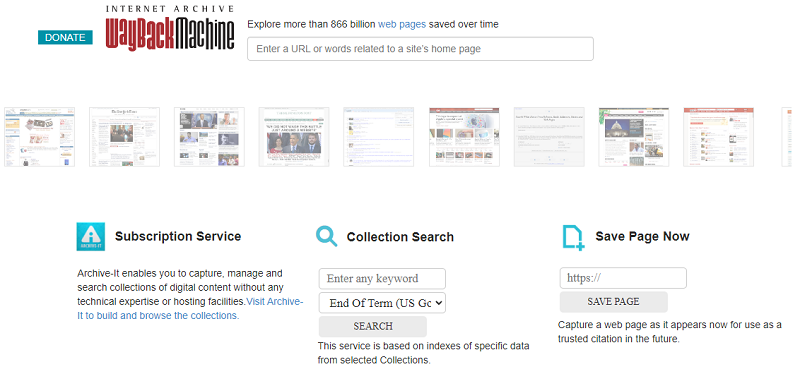Follow the 'web pages' link
Image resolution: width=800 pixels, height=386 pixels.
402,24
